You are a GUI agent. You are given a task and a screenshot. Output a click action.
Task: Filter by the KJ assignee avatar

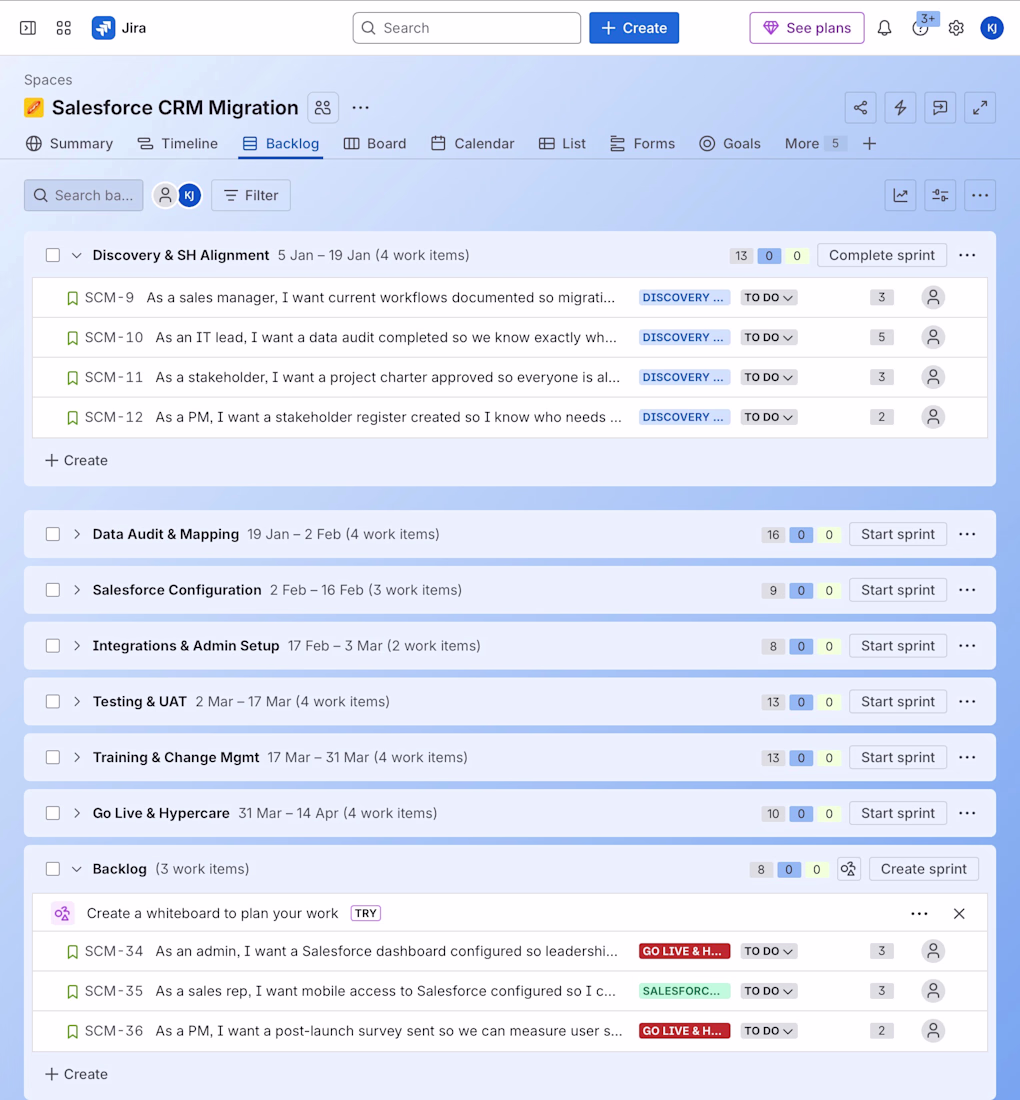(189, 195)
